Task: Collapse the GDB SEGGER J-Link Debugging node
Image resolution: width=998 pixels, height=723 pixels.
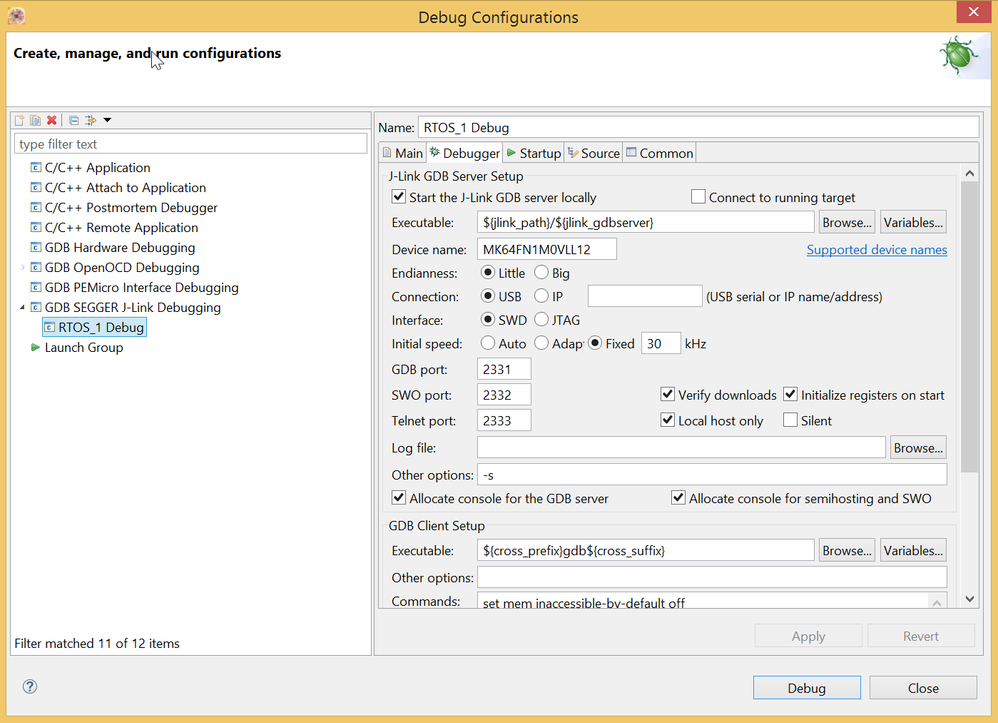Action: (x=23, y=308)
